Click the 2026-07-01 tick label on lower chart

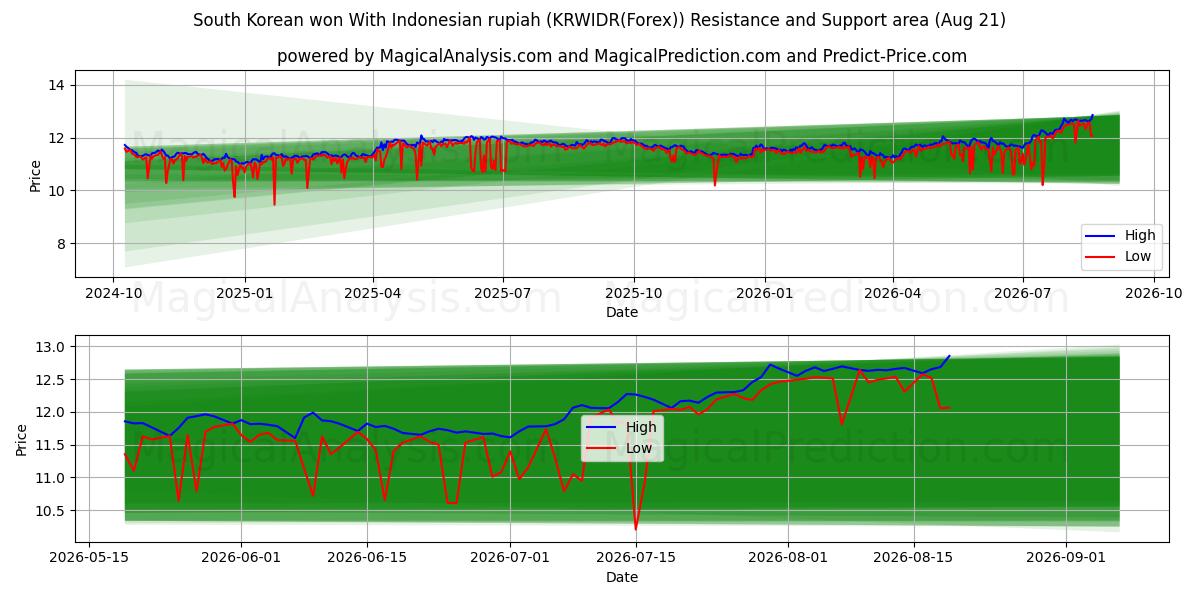point(511,559)
